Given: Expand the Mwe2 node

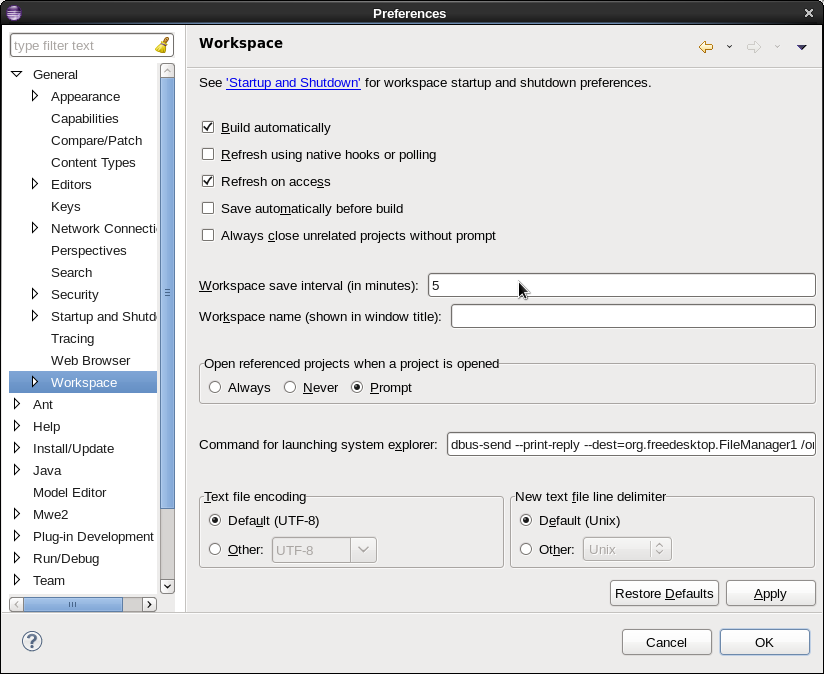Looking at the screenshot, I should 17,513.
